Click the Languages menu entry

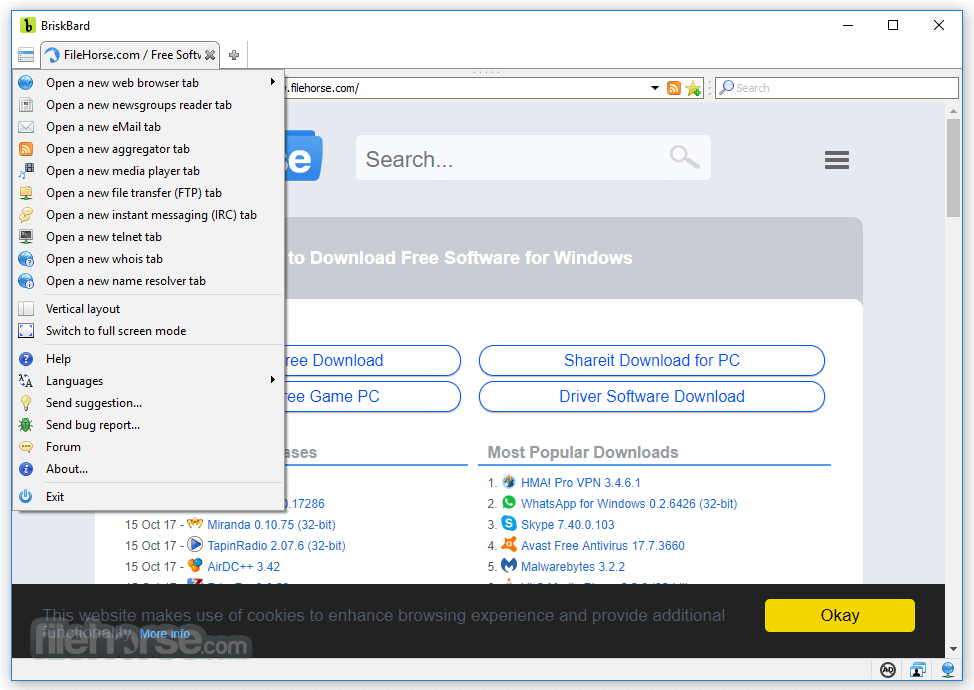pyautogui.click(x=148, y=381)
